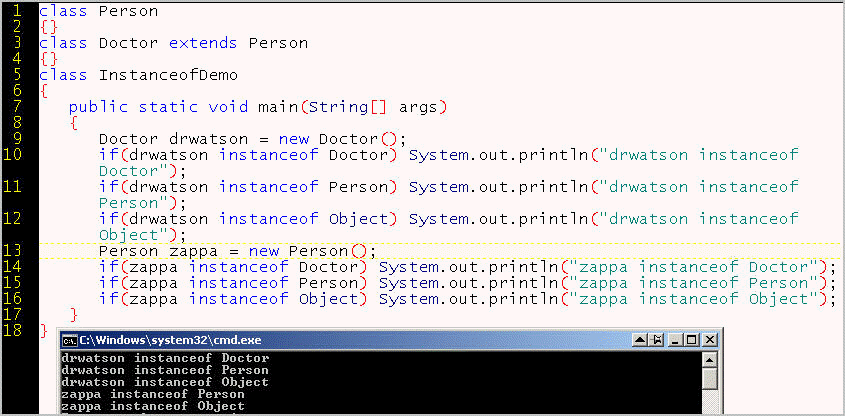Minimize the cmd.exe window

point(675,340)
